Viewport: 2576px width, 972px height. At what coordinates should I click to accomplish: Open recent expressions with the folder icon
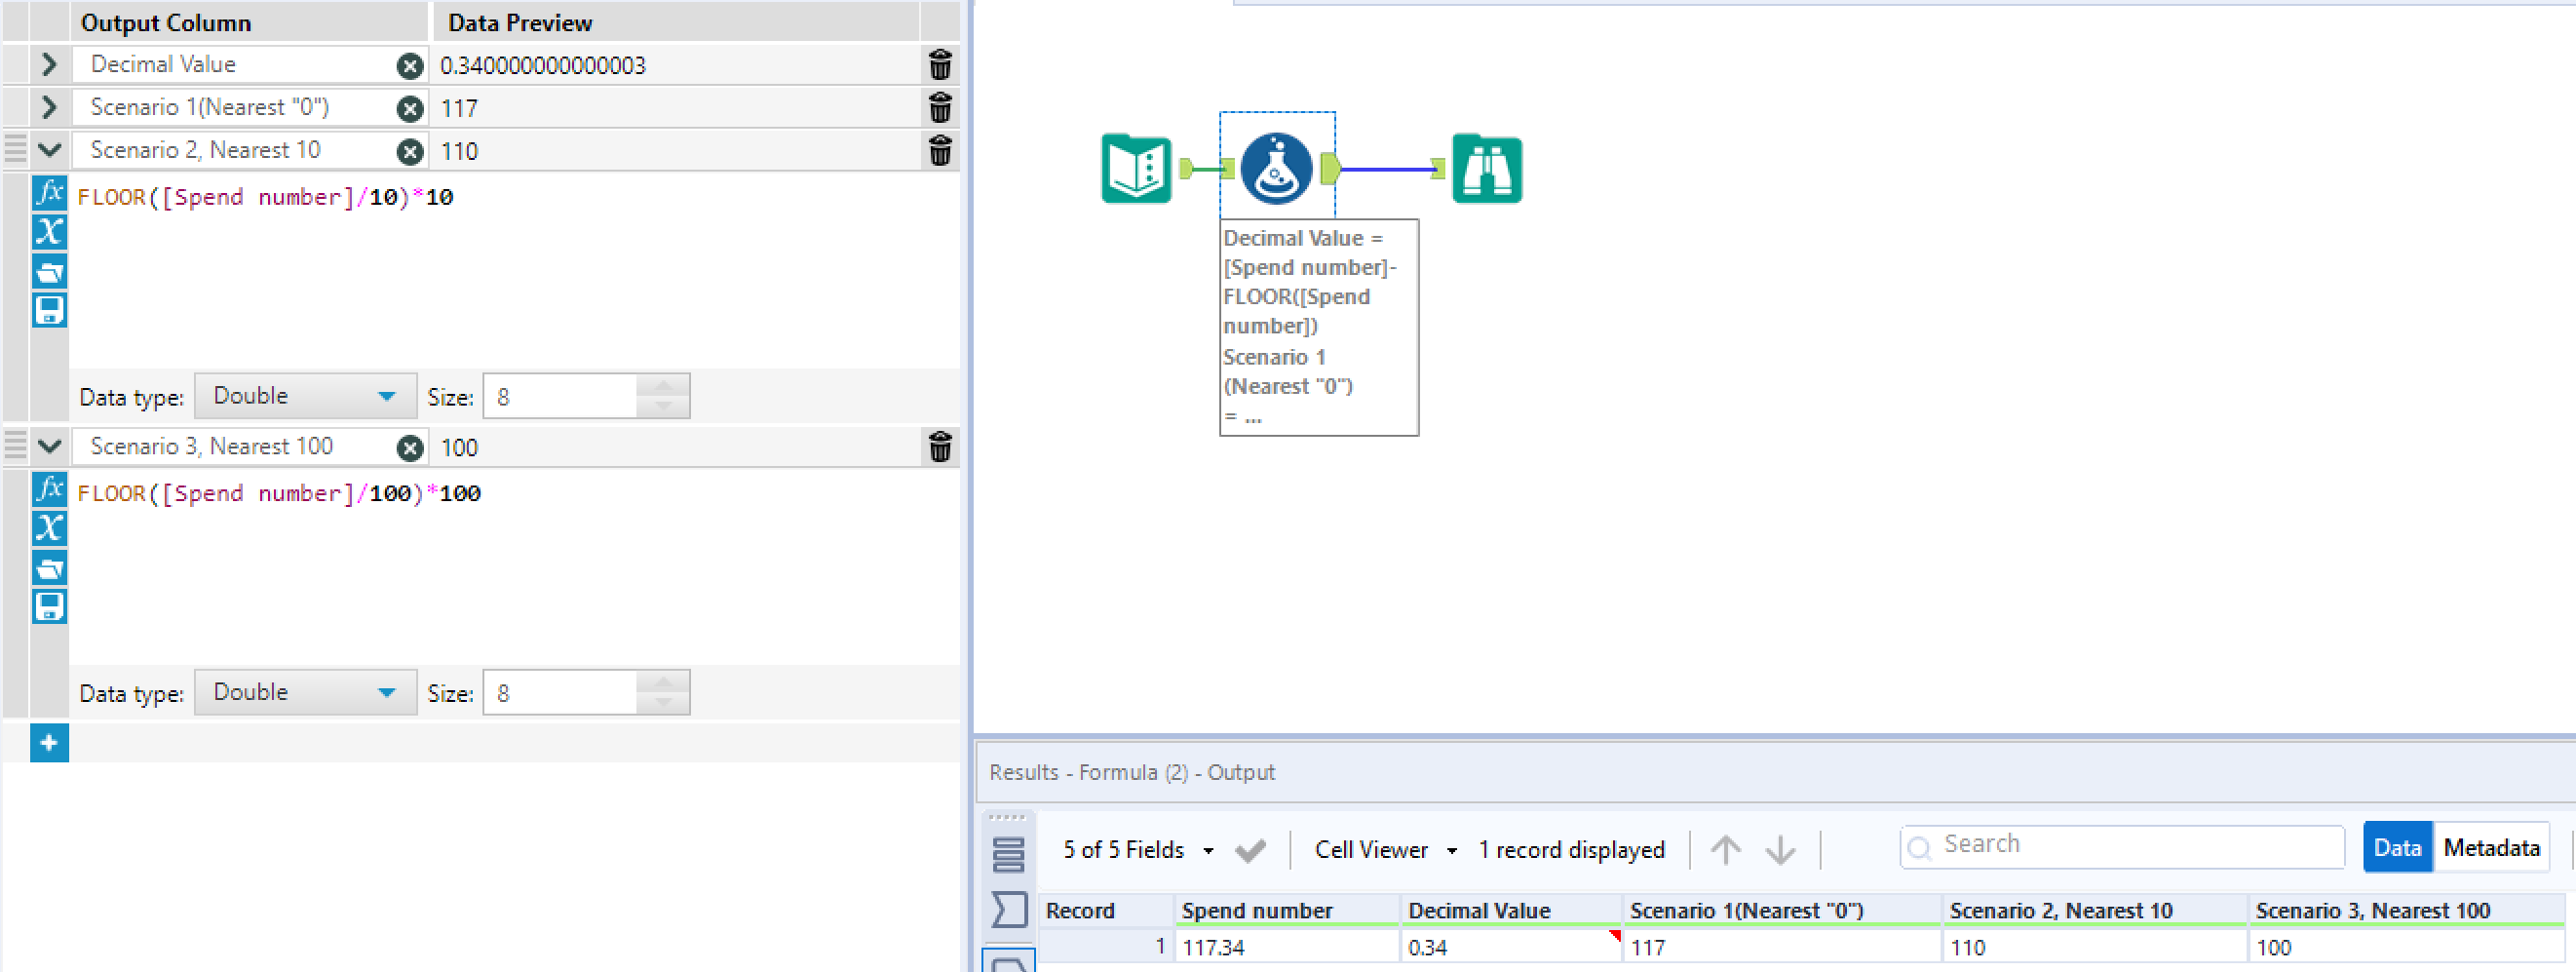[49, 271]
